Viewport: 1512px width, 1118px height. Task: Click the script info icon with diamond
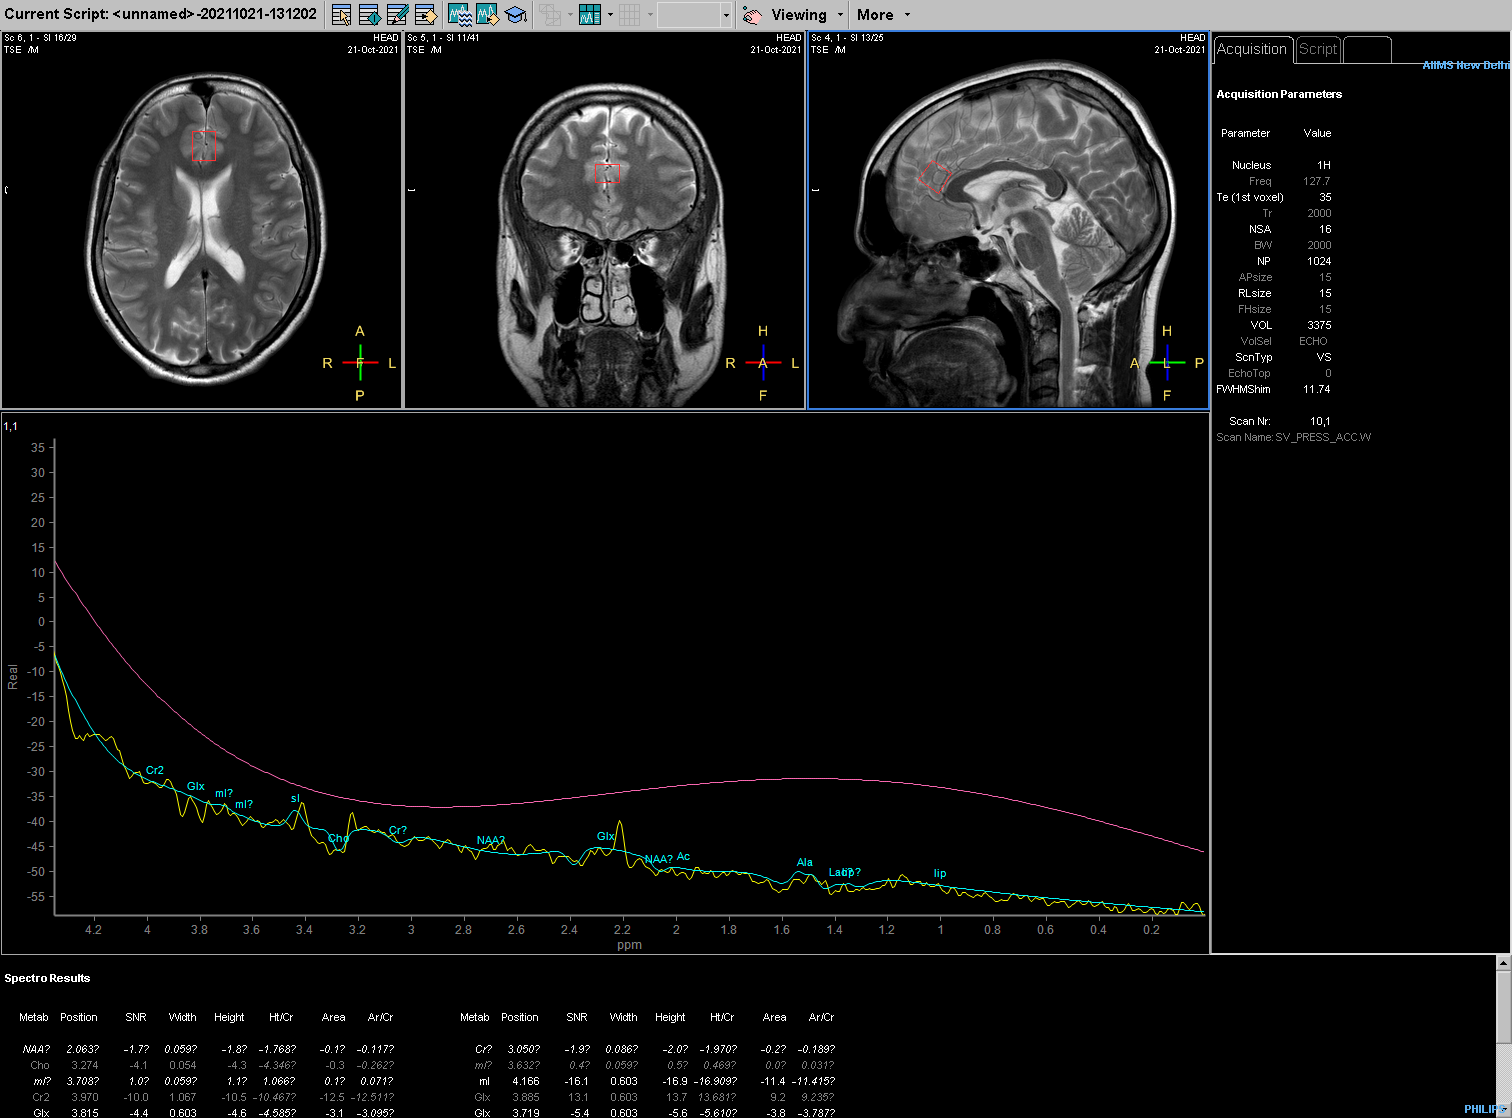click(369, 15)
